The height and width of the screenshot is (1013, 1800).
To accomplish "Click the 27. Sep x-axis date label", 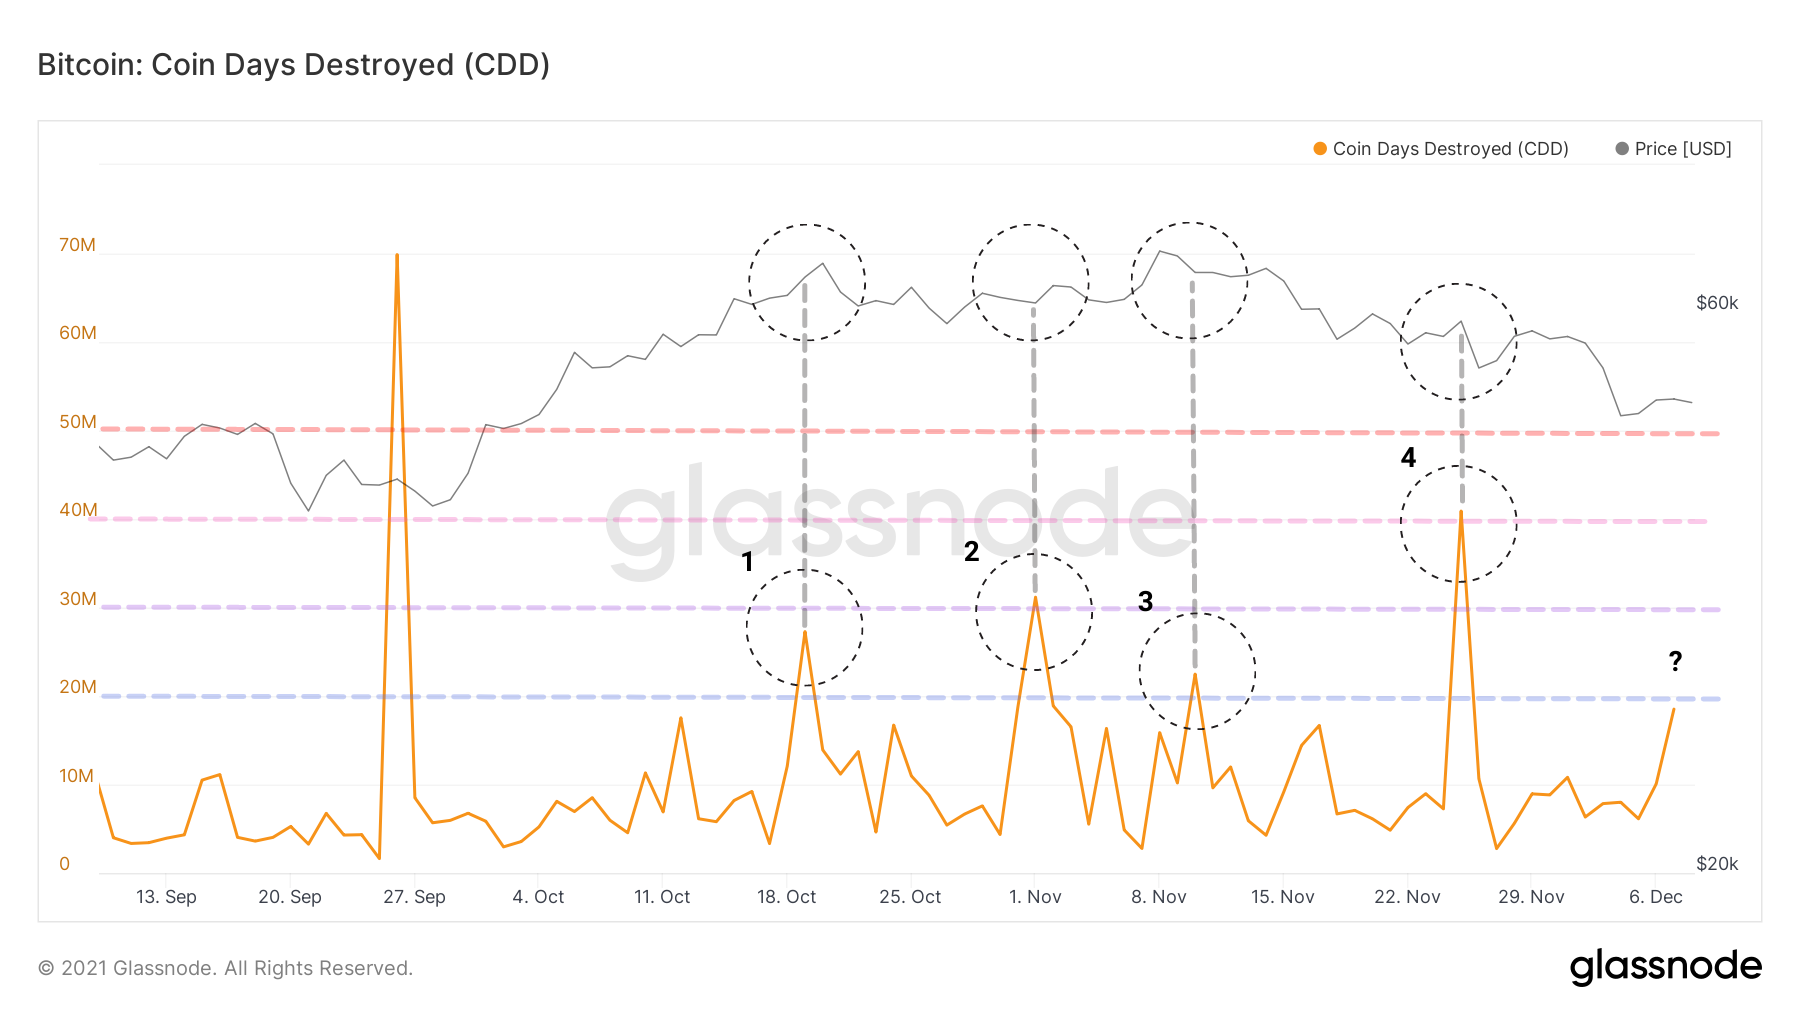I will coord(414,897).
